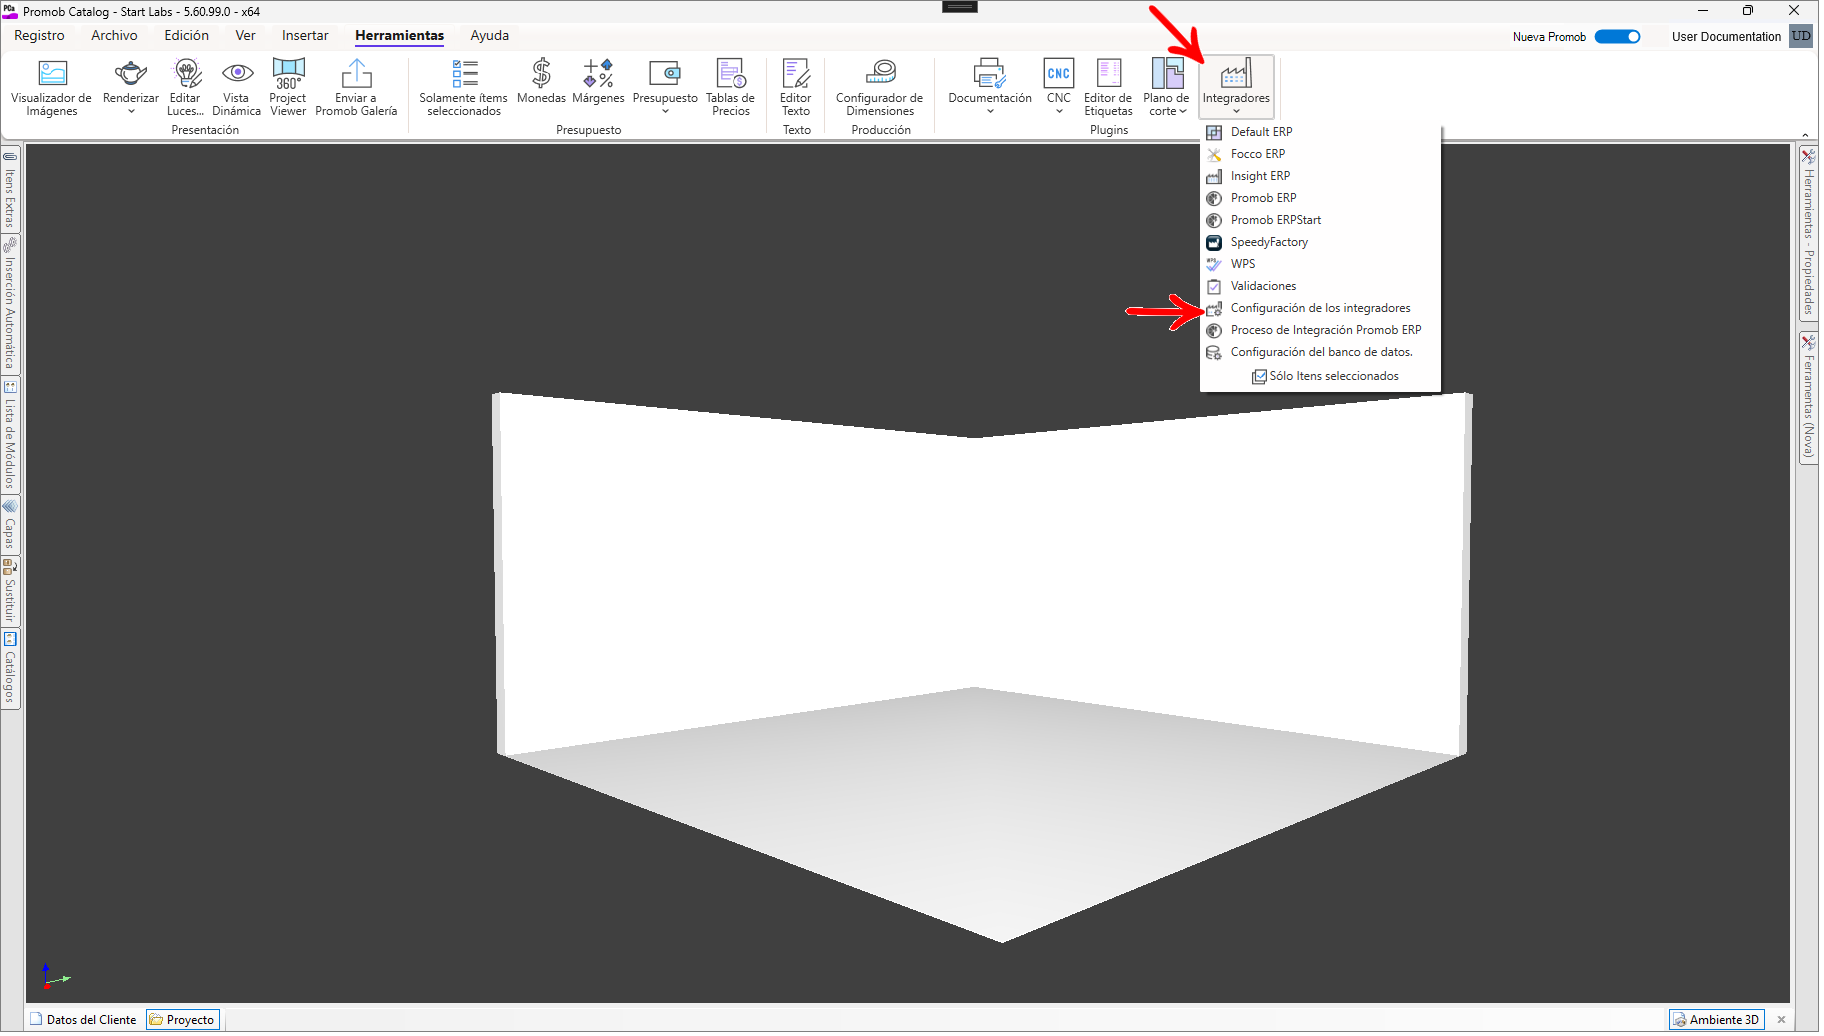
Task: Open Configuración de los integradores
Action: pyautogui.click(x=1320, y=308)
